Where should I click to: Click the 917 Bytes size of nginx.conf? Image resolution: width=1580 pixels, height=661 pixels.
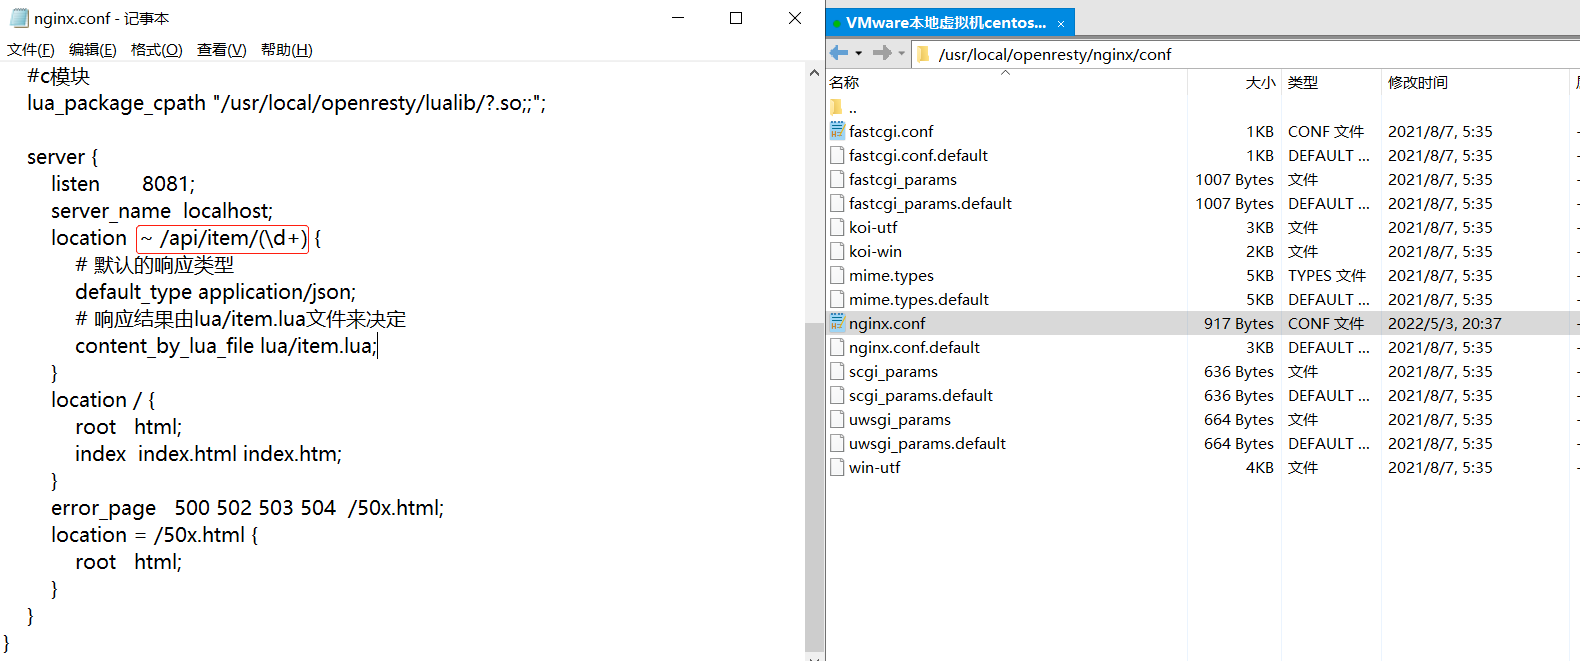1239,324
